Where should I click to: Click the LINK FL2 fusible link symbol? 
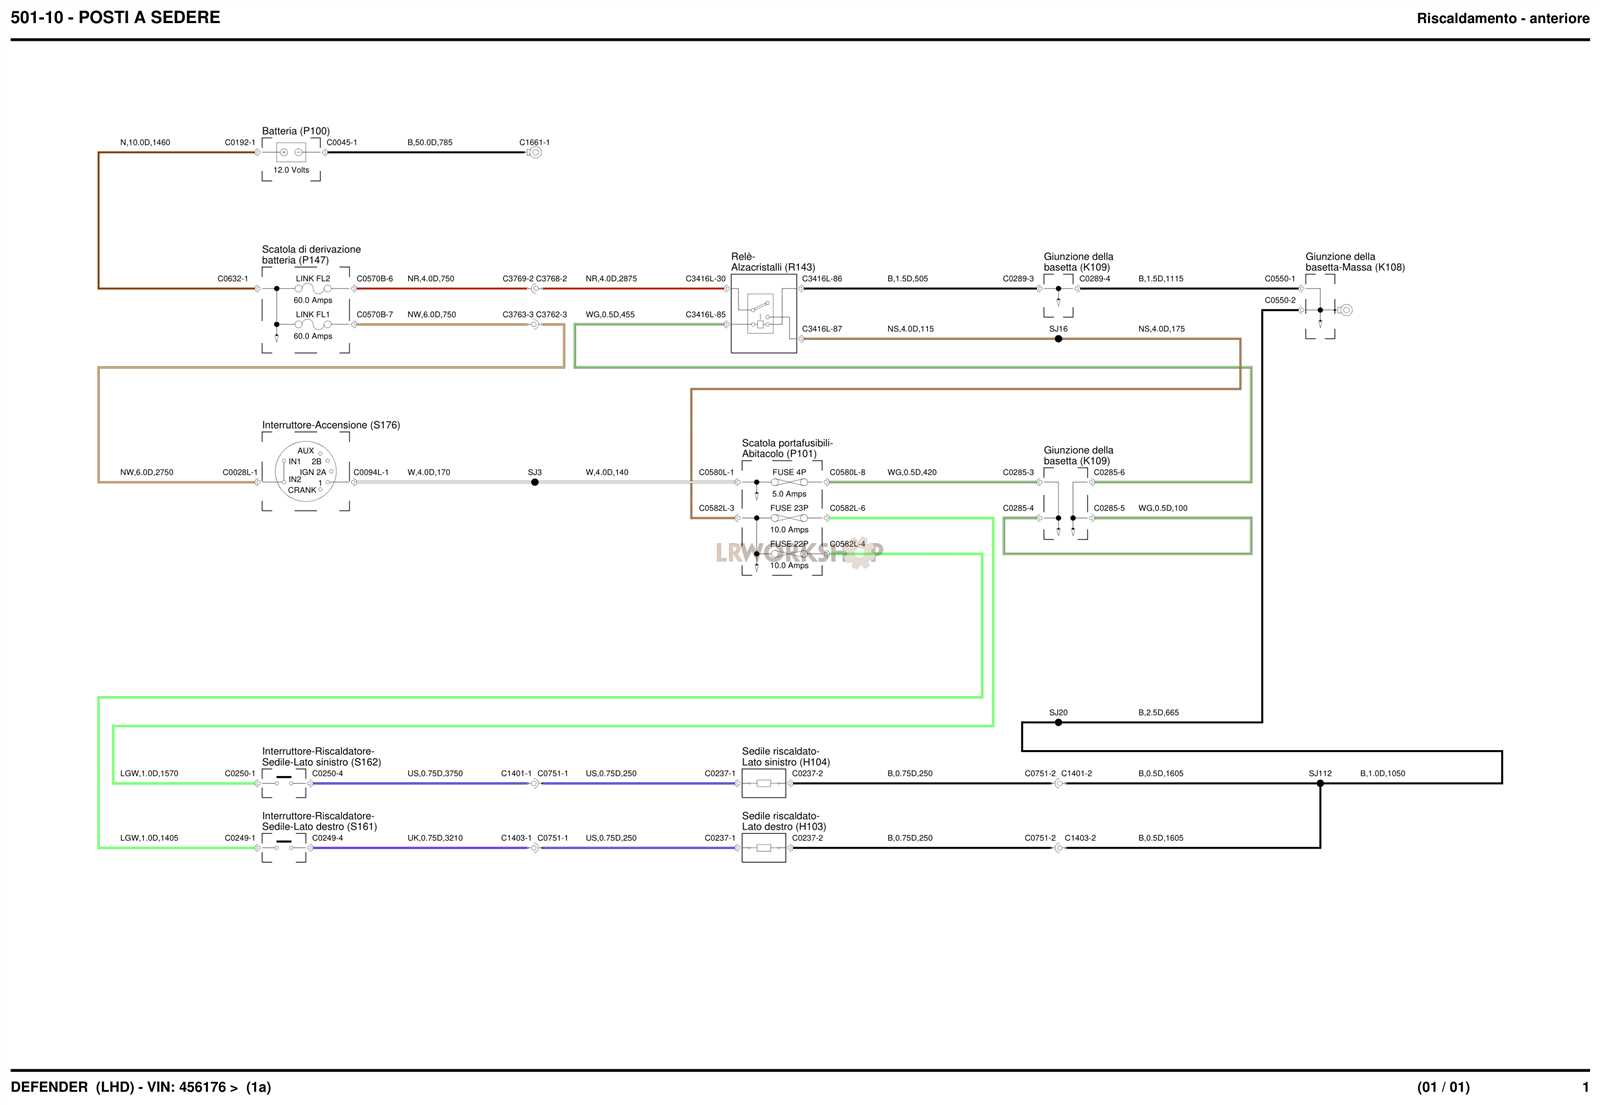313,289
